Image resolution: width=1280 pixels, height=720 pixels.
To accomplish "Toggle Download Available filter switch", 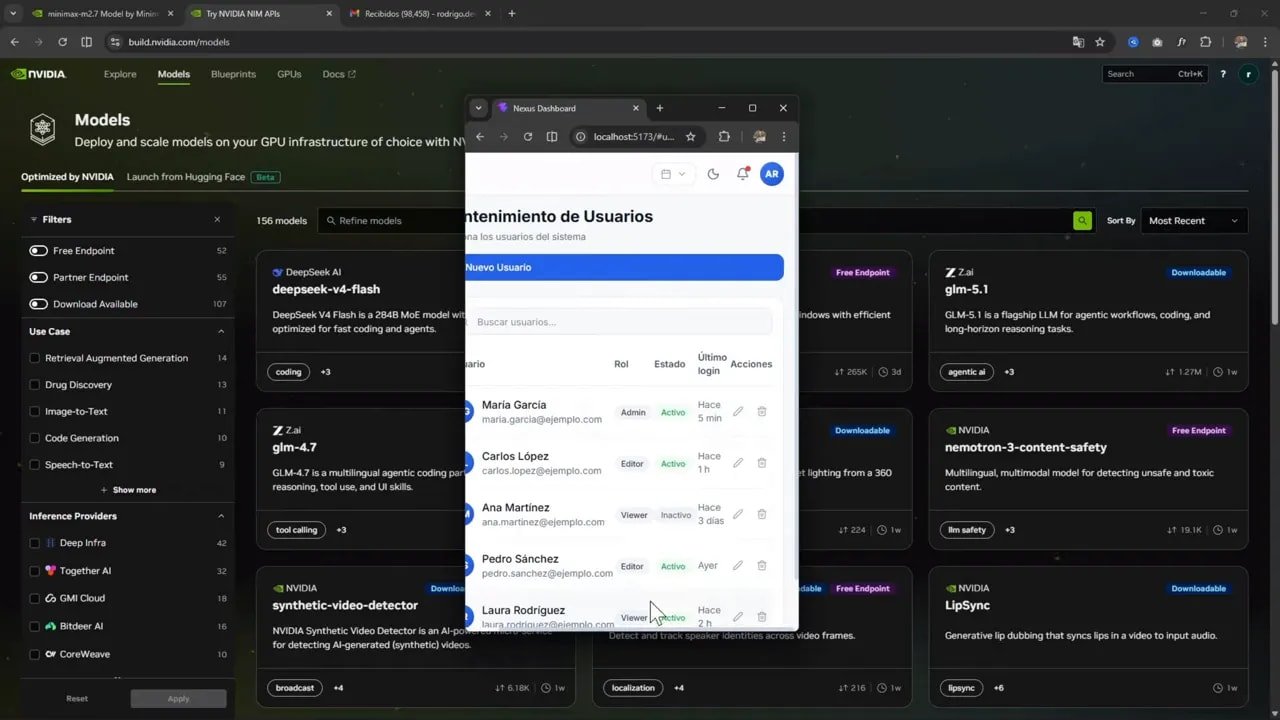I will point(38,304).
